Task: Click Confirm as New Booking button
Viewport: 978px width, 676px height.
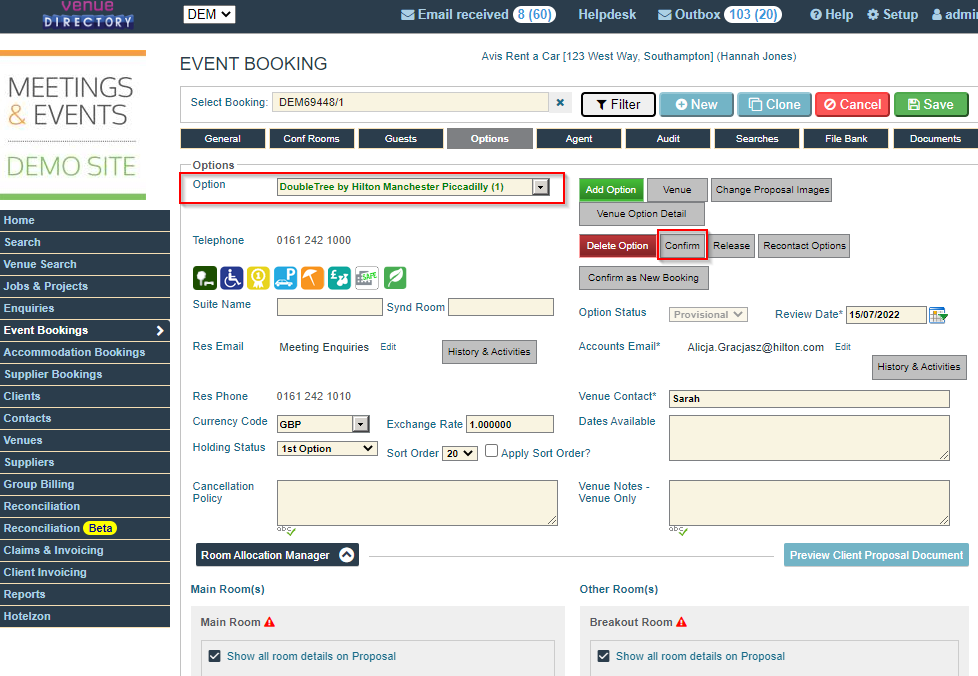Action: point(643,278)
